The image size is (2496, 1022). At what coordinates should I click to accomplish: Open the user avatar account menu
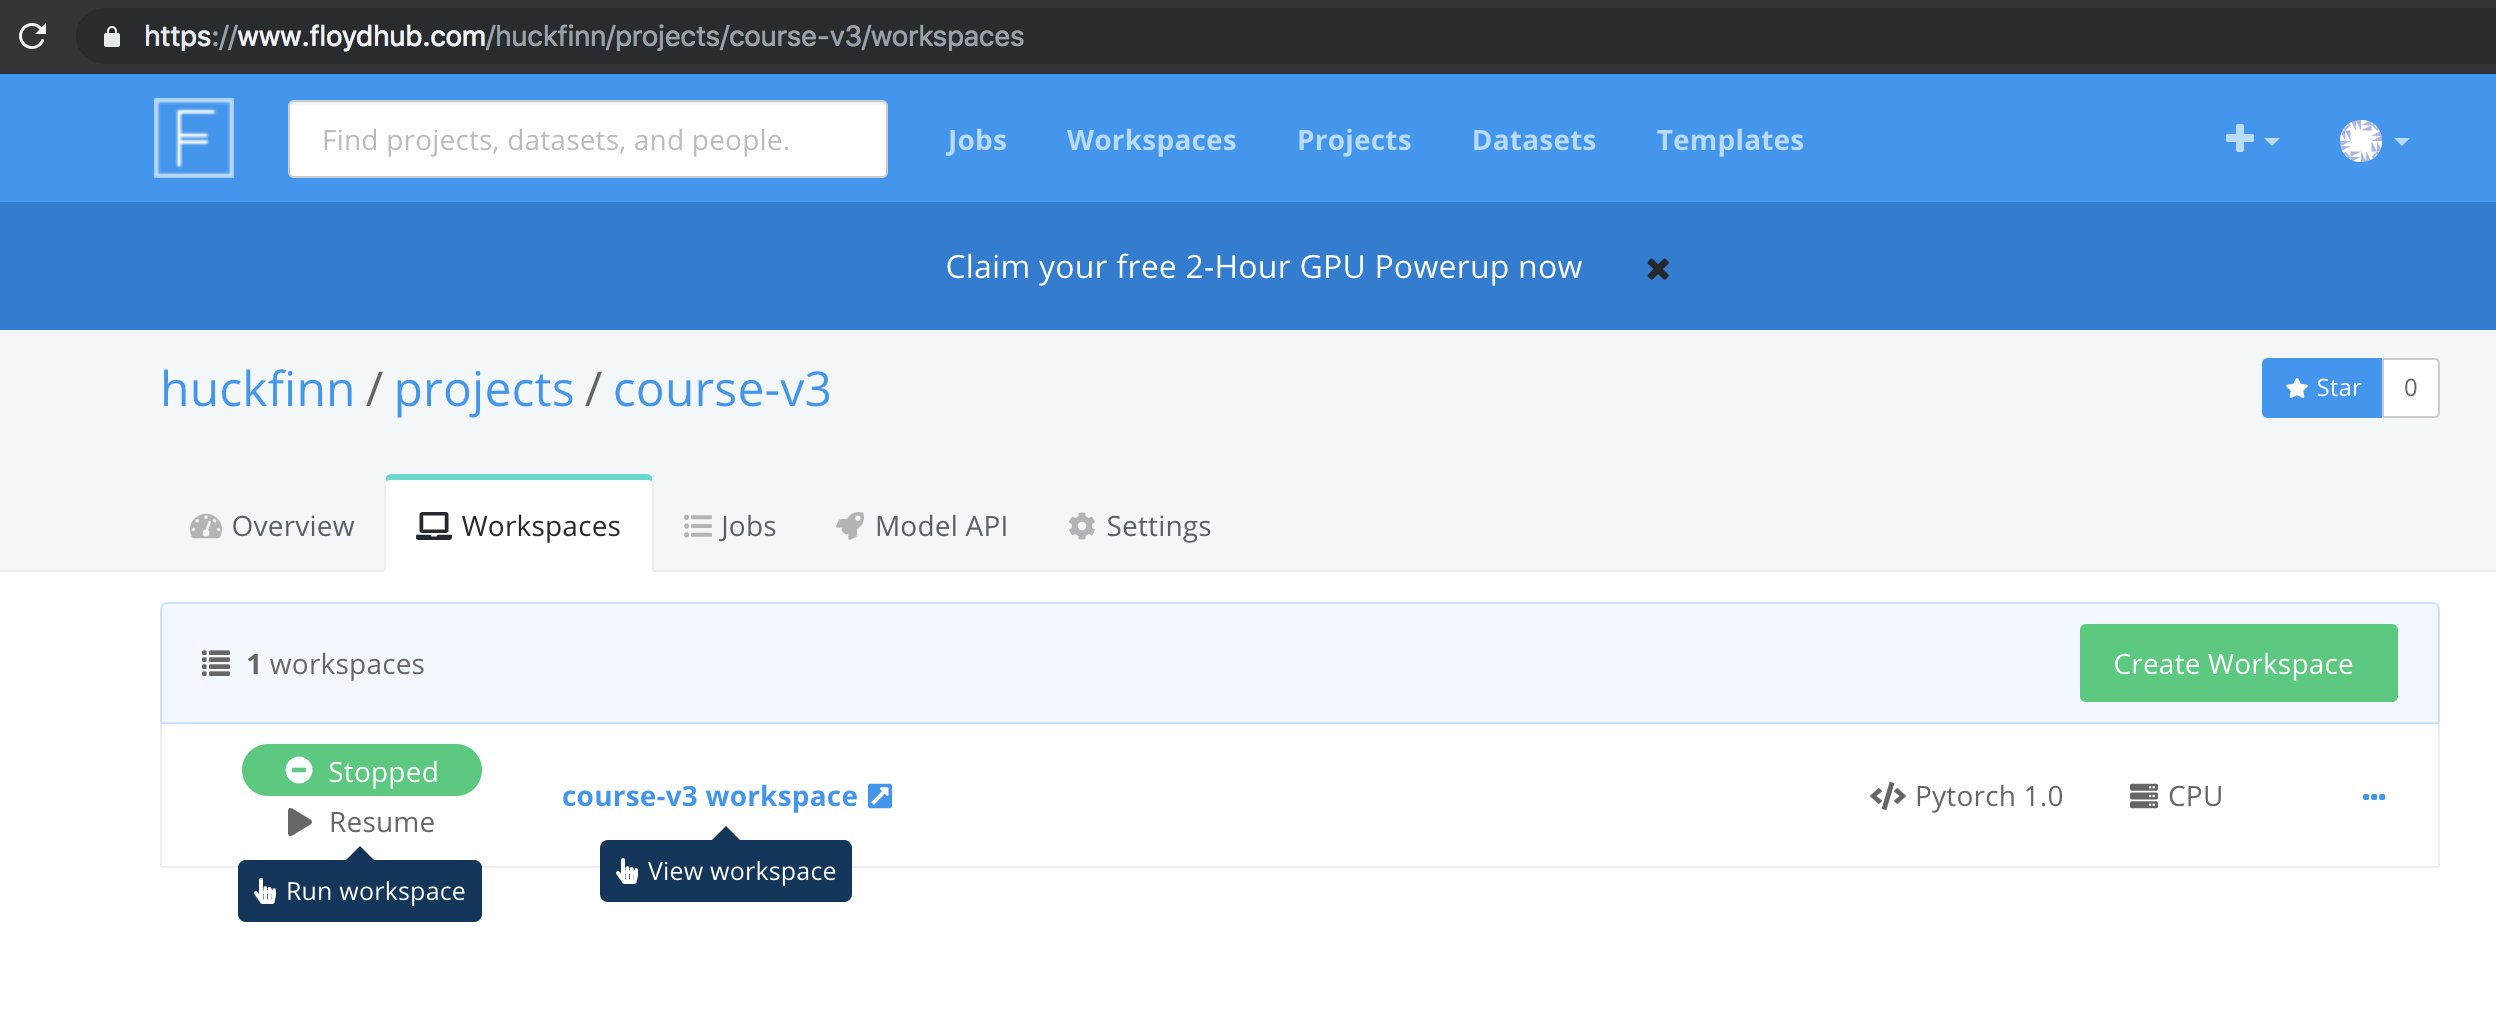(x=2373, y=141)
